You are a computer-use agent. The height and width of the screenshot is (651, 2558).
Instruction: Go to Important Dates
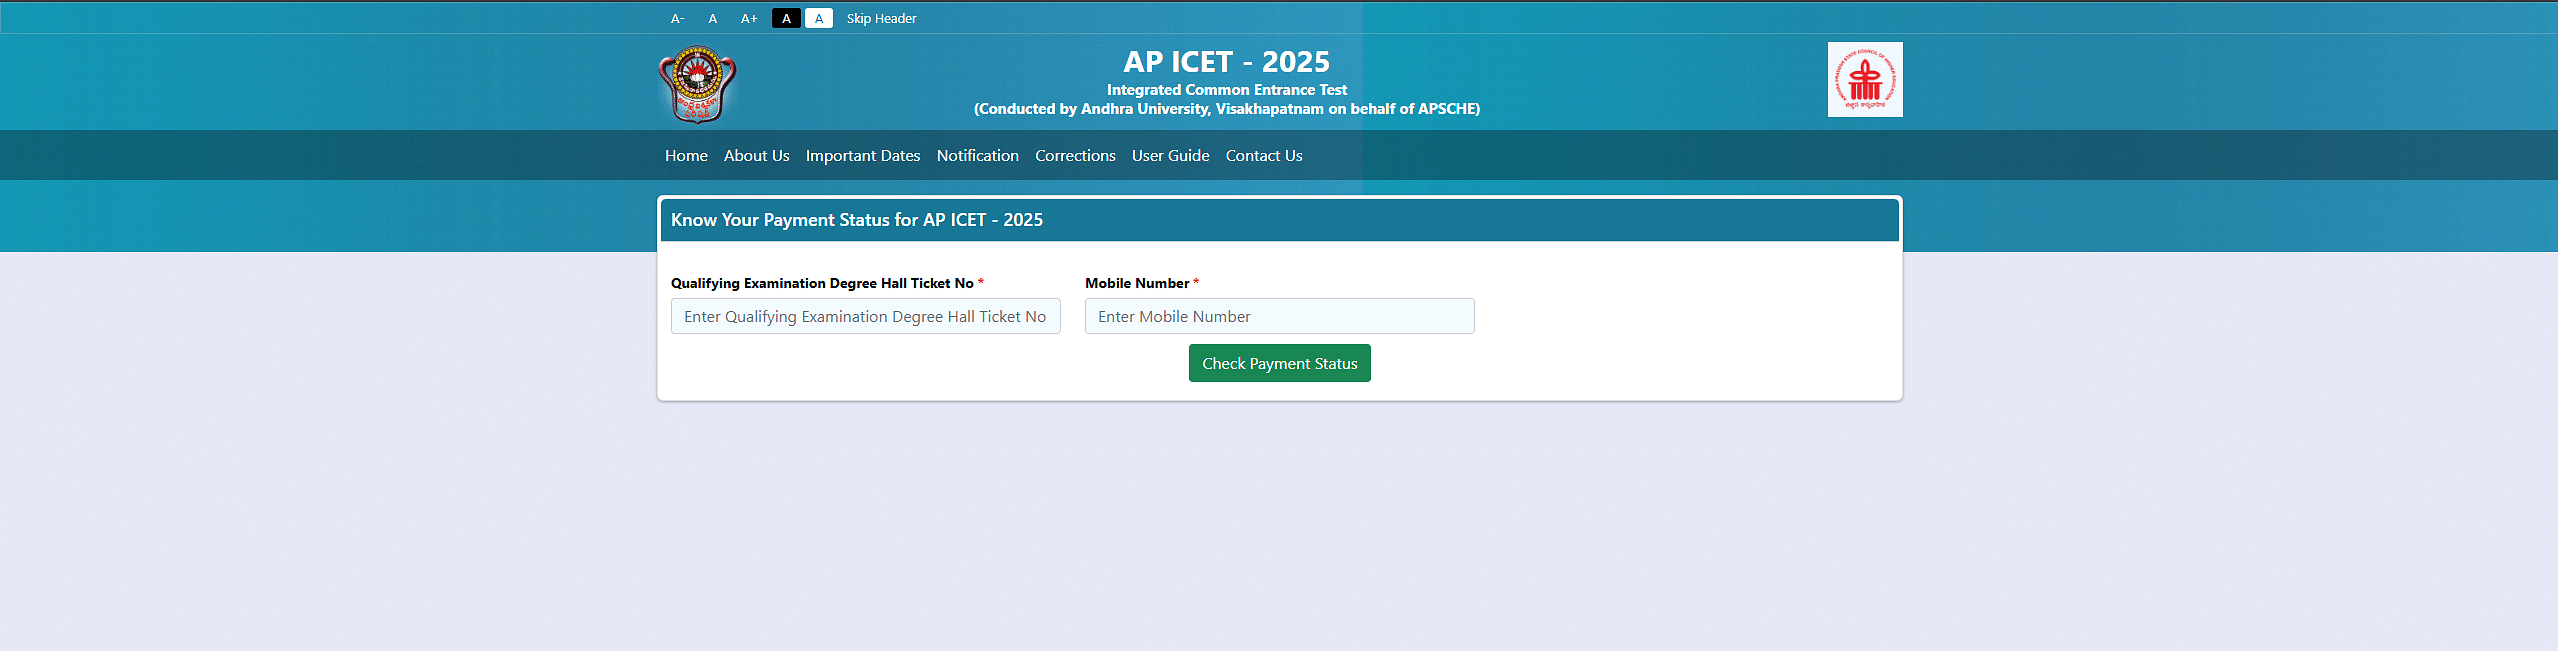pos(863,155)
